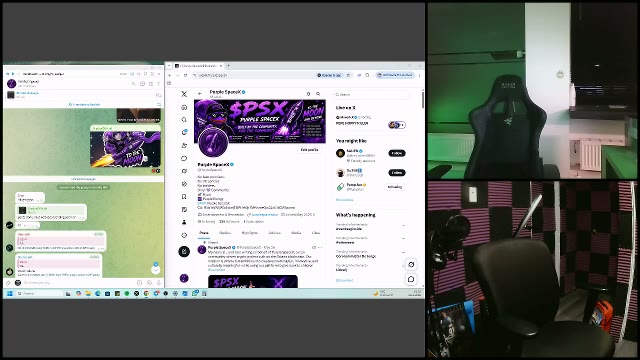Screen dimensions: 640x360
Task: Click the Windows taskbar search box
Action: 39,293
